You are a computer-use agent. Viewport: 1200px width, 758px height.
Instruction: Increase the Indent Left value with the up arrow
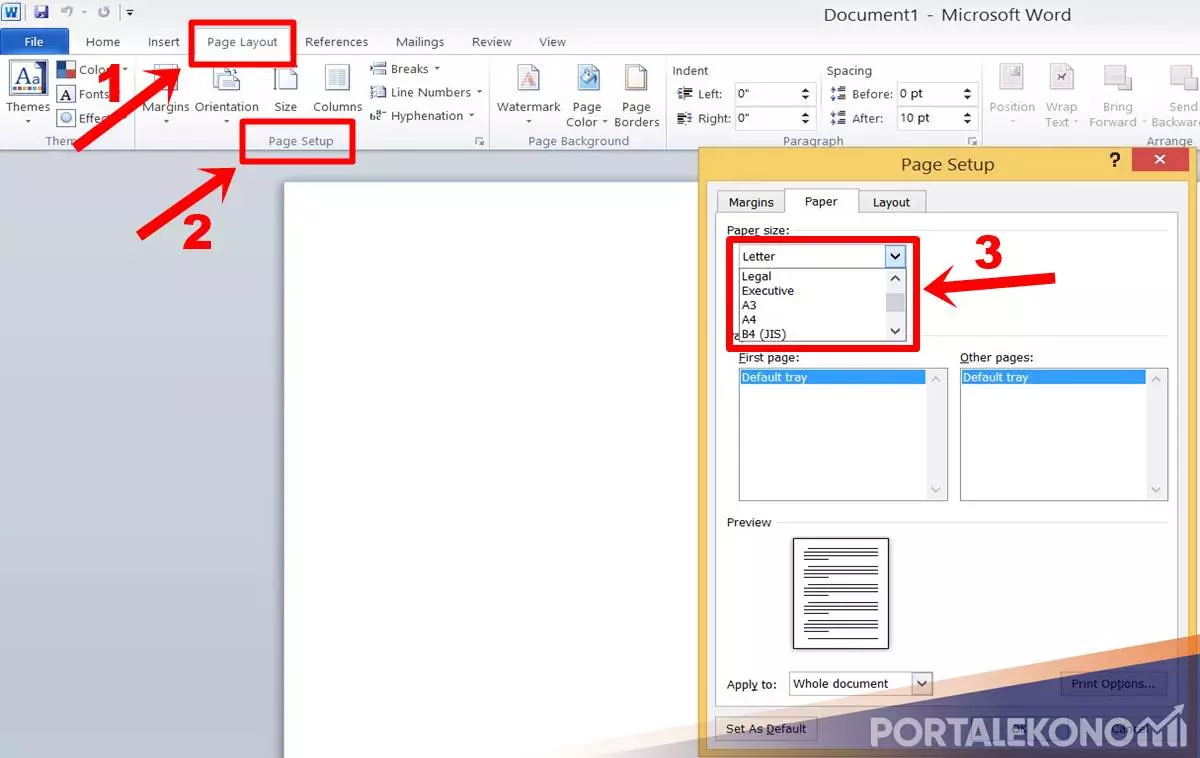[x=806, y=89]
